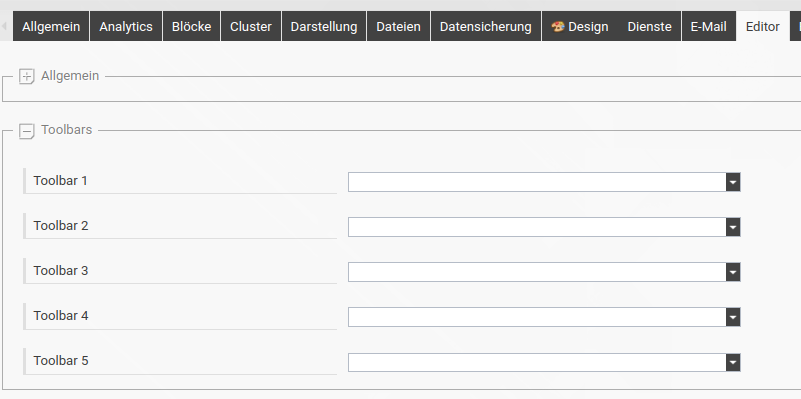Click the Toolbar 2 label
The width and height of the screenshot is (801, 399).
61,225
